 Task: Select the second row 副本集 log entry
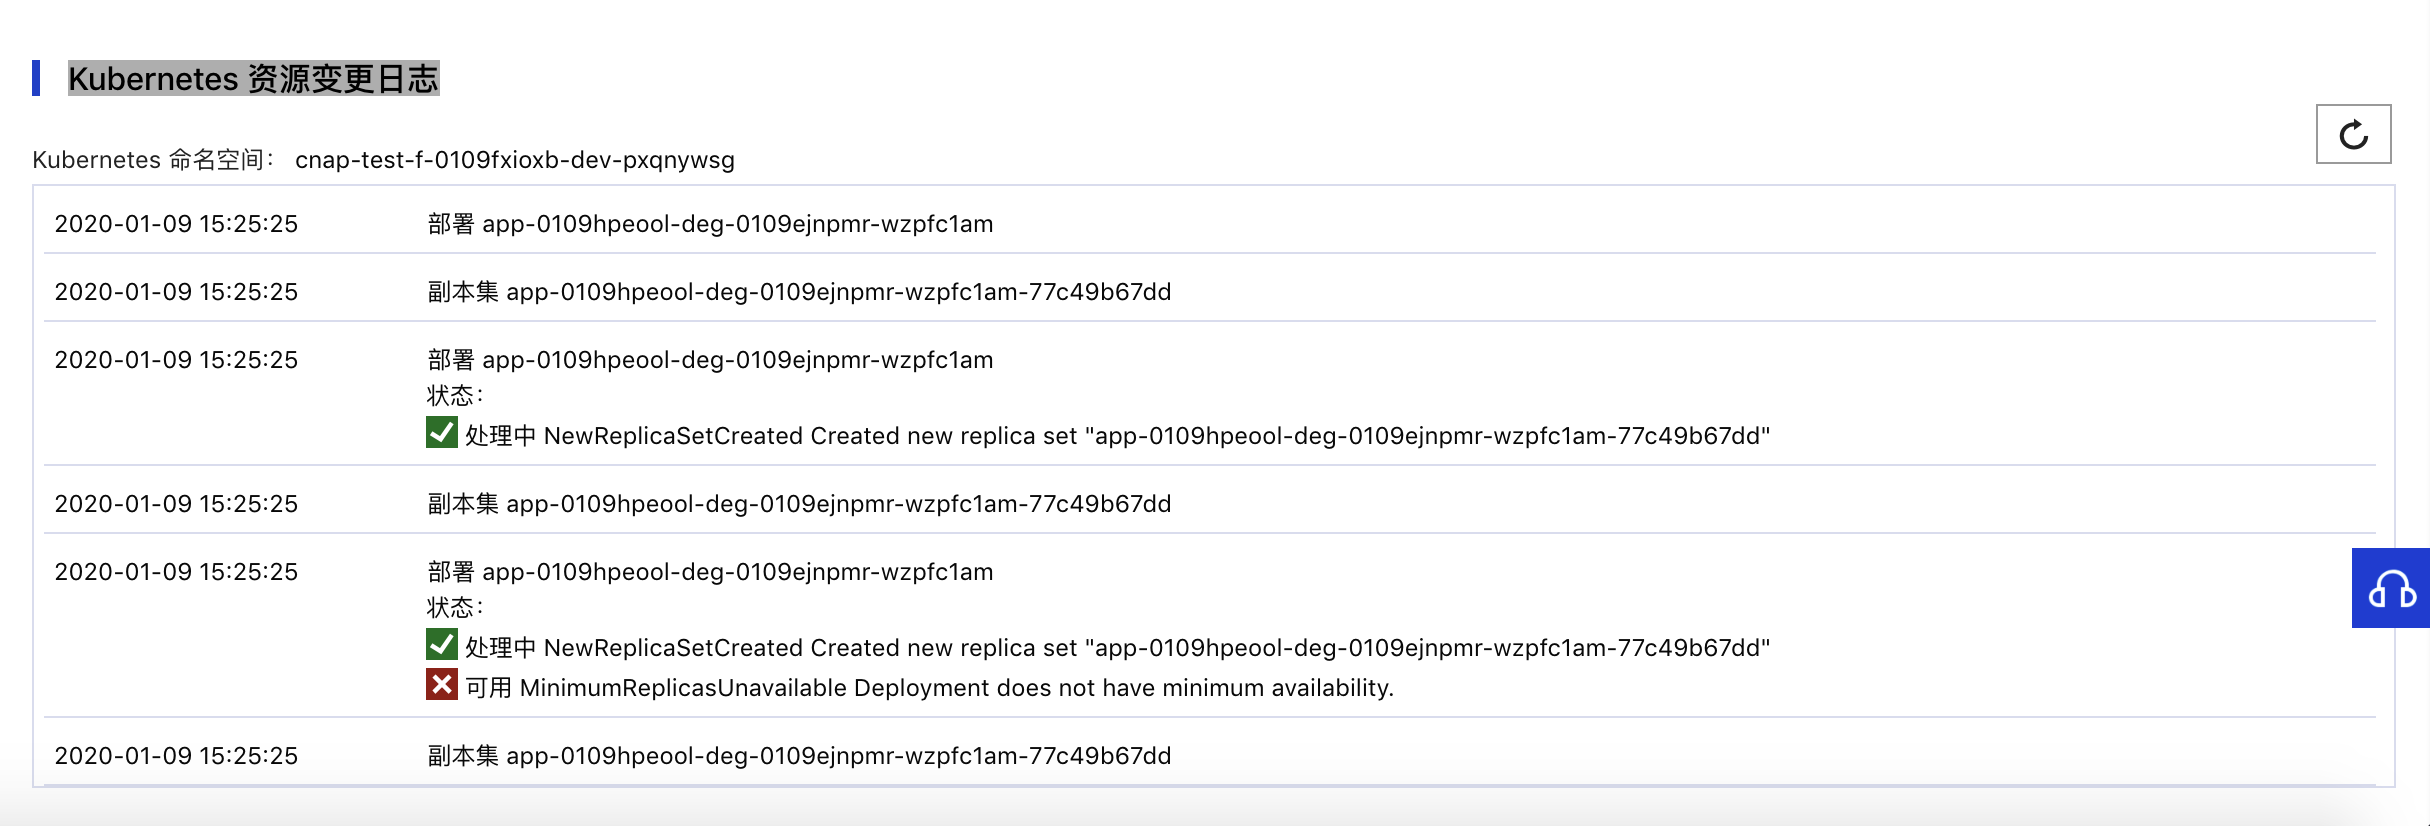pos(1210,292)
